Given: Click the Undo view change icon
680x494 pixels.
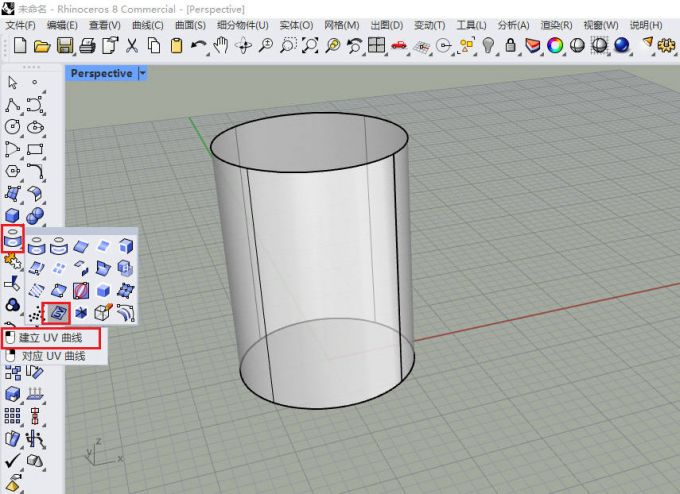Looking at the screenshot, I should (x=355, y=46).
